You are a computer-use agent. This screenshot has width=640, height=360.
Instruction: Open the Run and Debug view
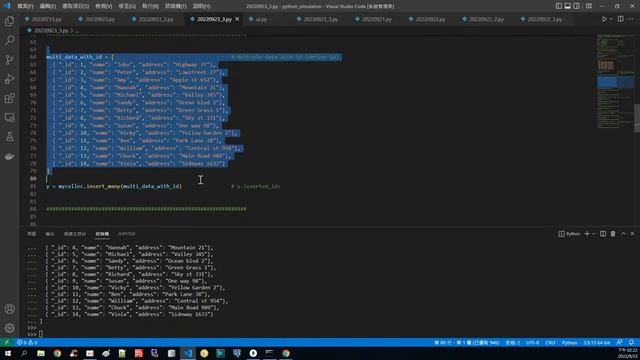click(9, 79)
